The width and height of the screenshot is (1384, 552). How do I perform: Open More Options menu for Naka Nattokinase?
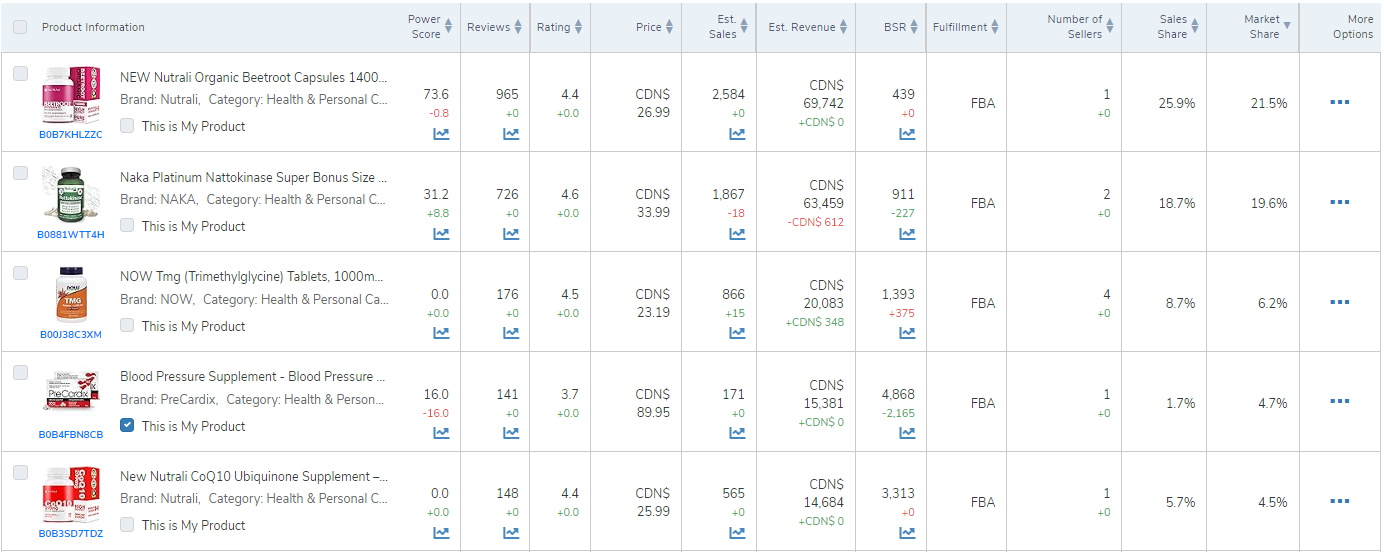pyautogui.click(x=1340, y=203)
